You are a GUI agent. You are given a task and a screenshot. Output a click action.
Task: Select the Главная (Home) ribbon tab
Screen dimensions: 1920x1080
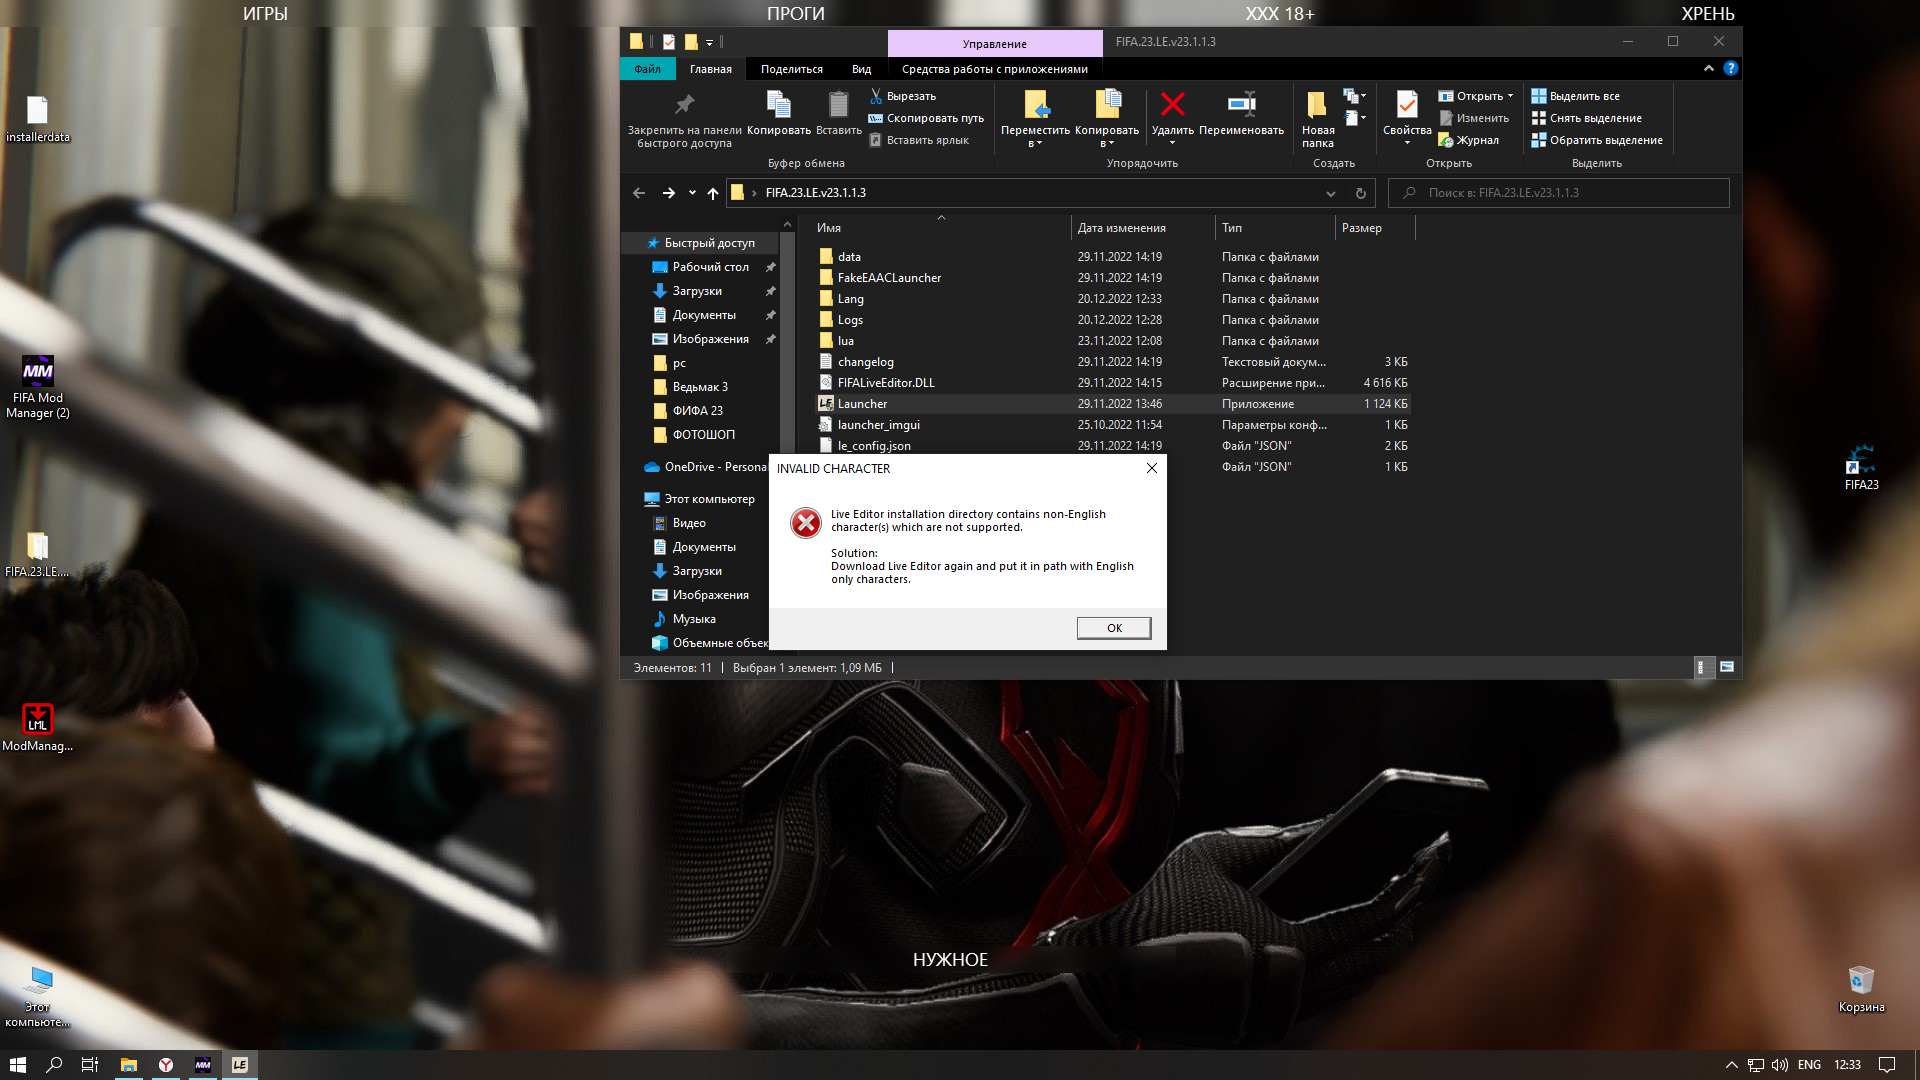tap(712, 67)
